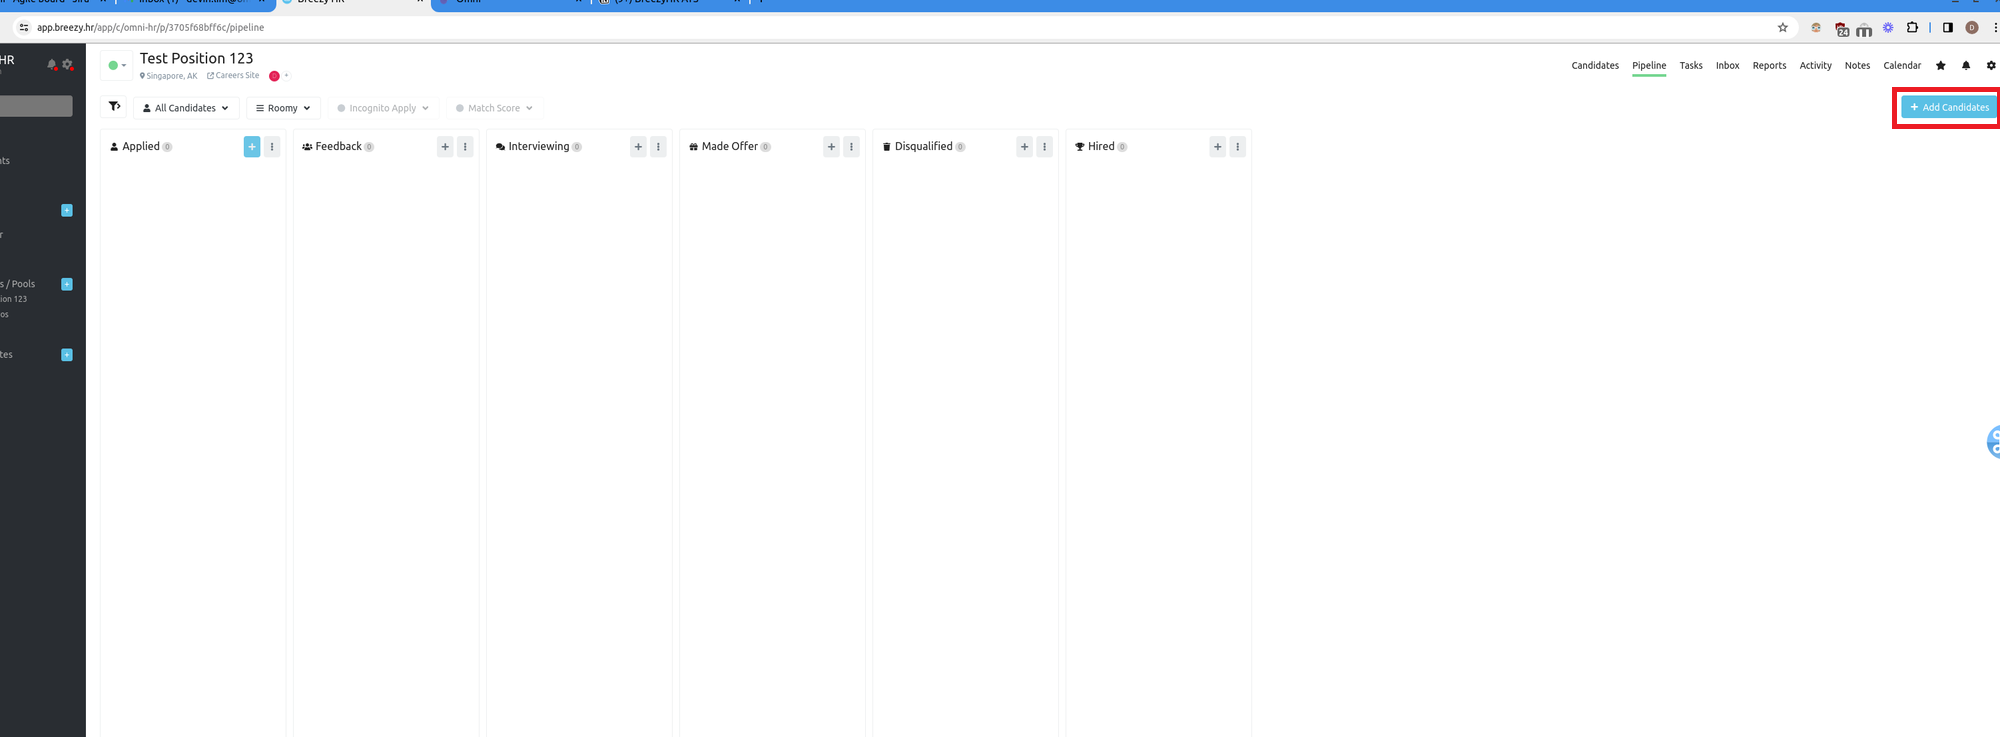
Task: Open the candidate filter funnel icon
Action: tap(114, 107)
